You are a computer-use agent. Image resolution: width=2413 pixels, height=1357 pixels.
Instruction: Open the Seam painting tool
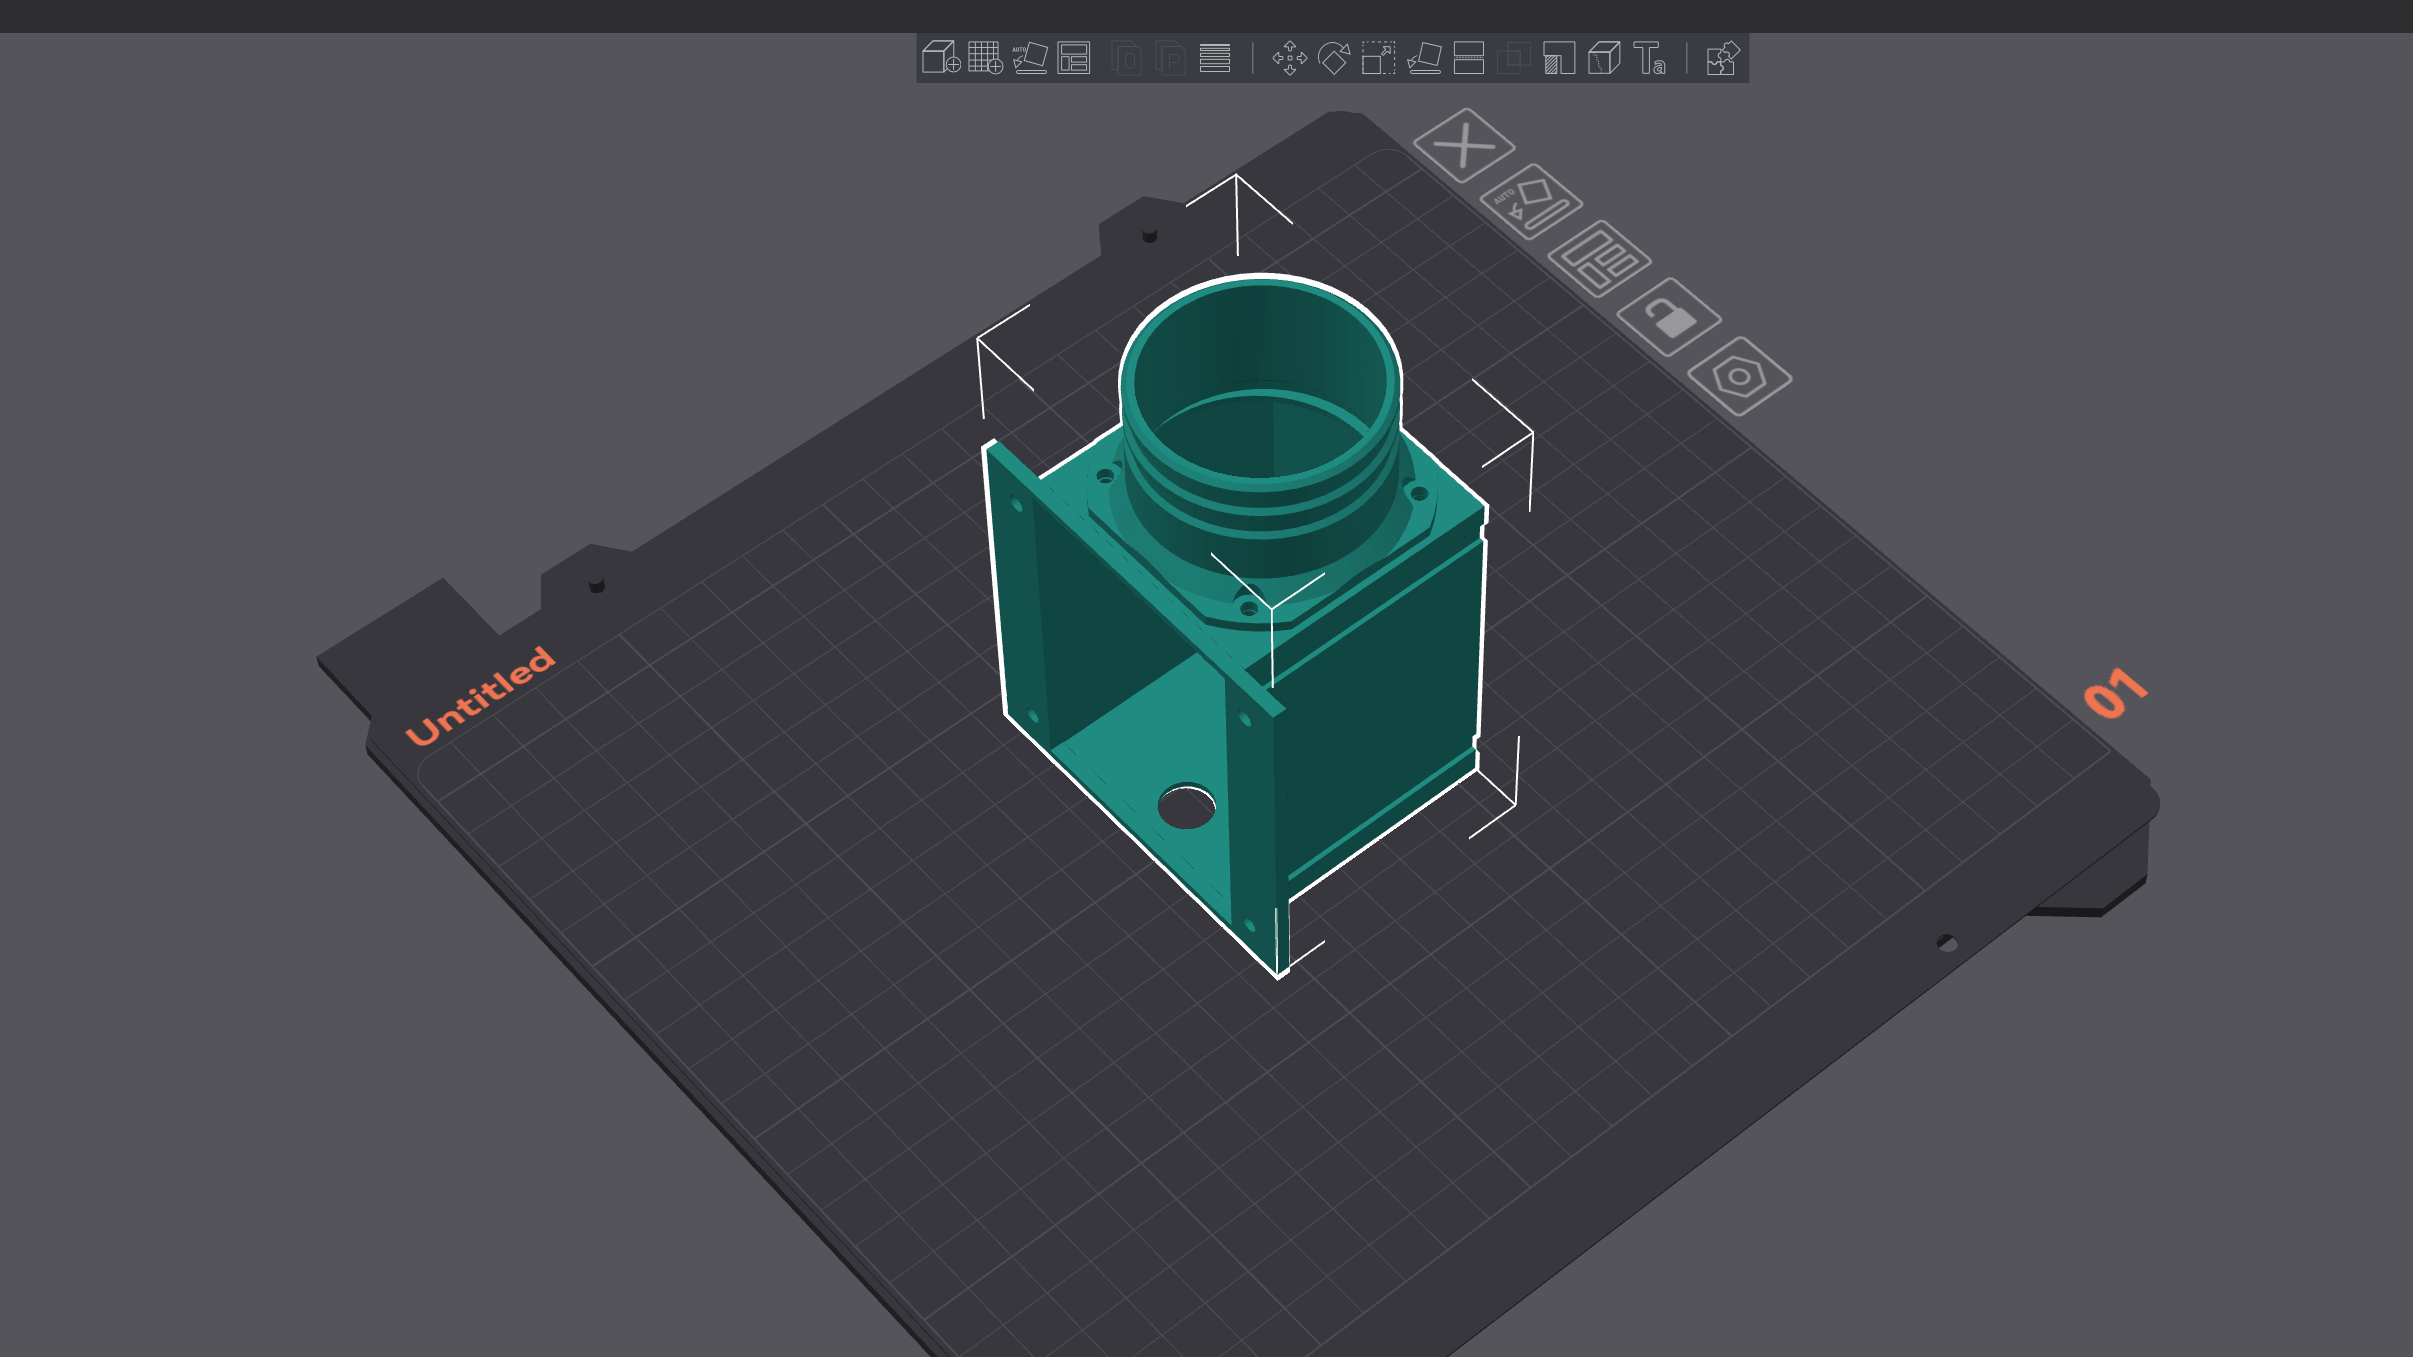[1604, 58]
